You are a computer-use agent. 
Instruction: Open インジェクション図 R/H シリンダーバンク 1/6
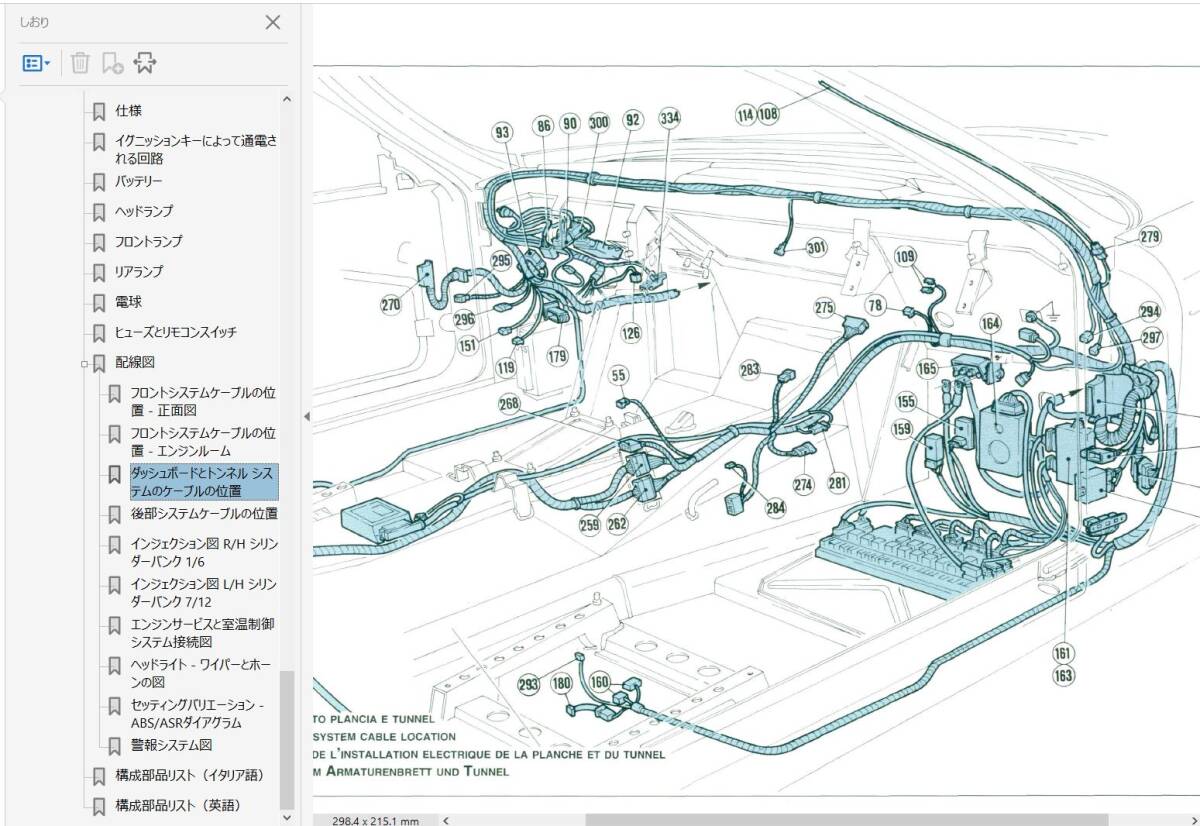point(204,552)
